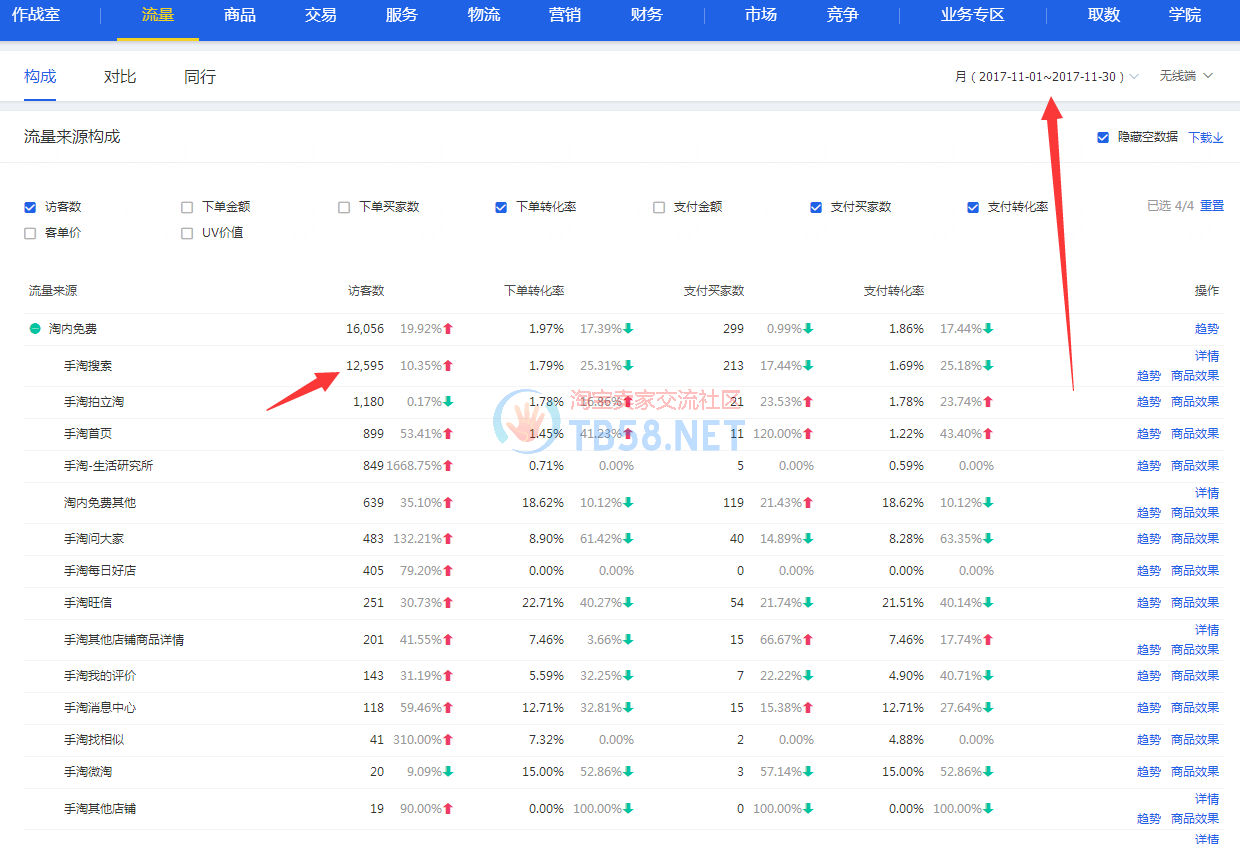
Task: Open 商品效果 for 手淘微淘 row
Action: 1195,772
